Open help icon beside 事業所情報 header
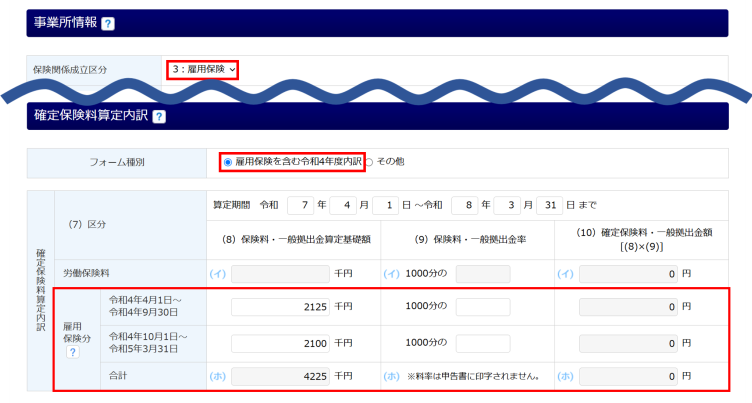 108,24
